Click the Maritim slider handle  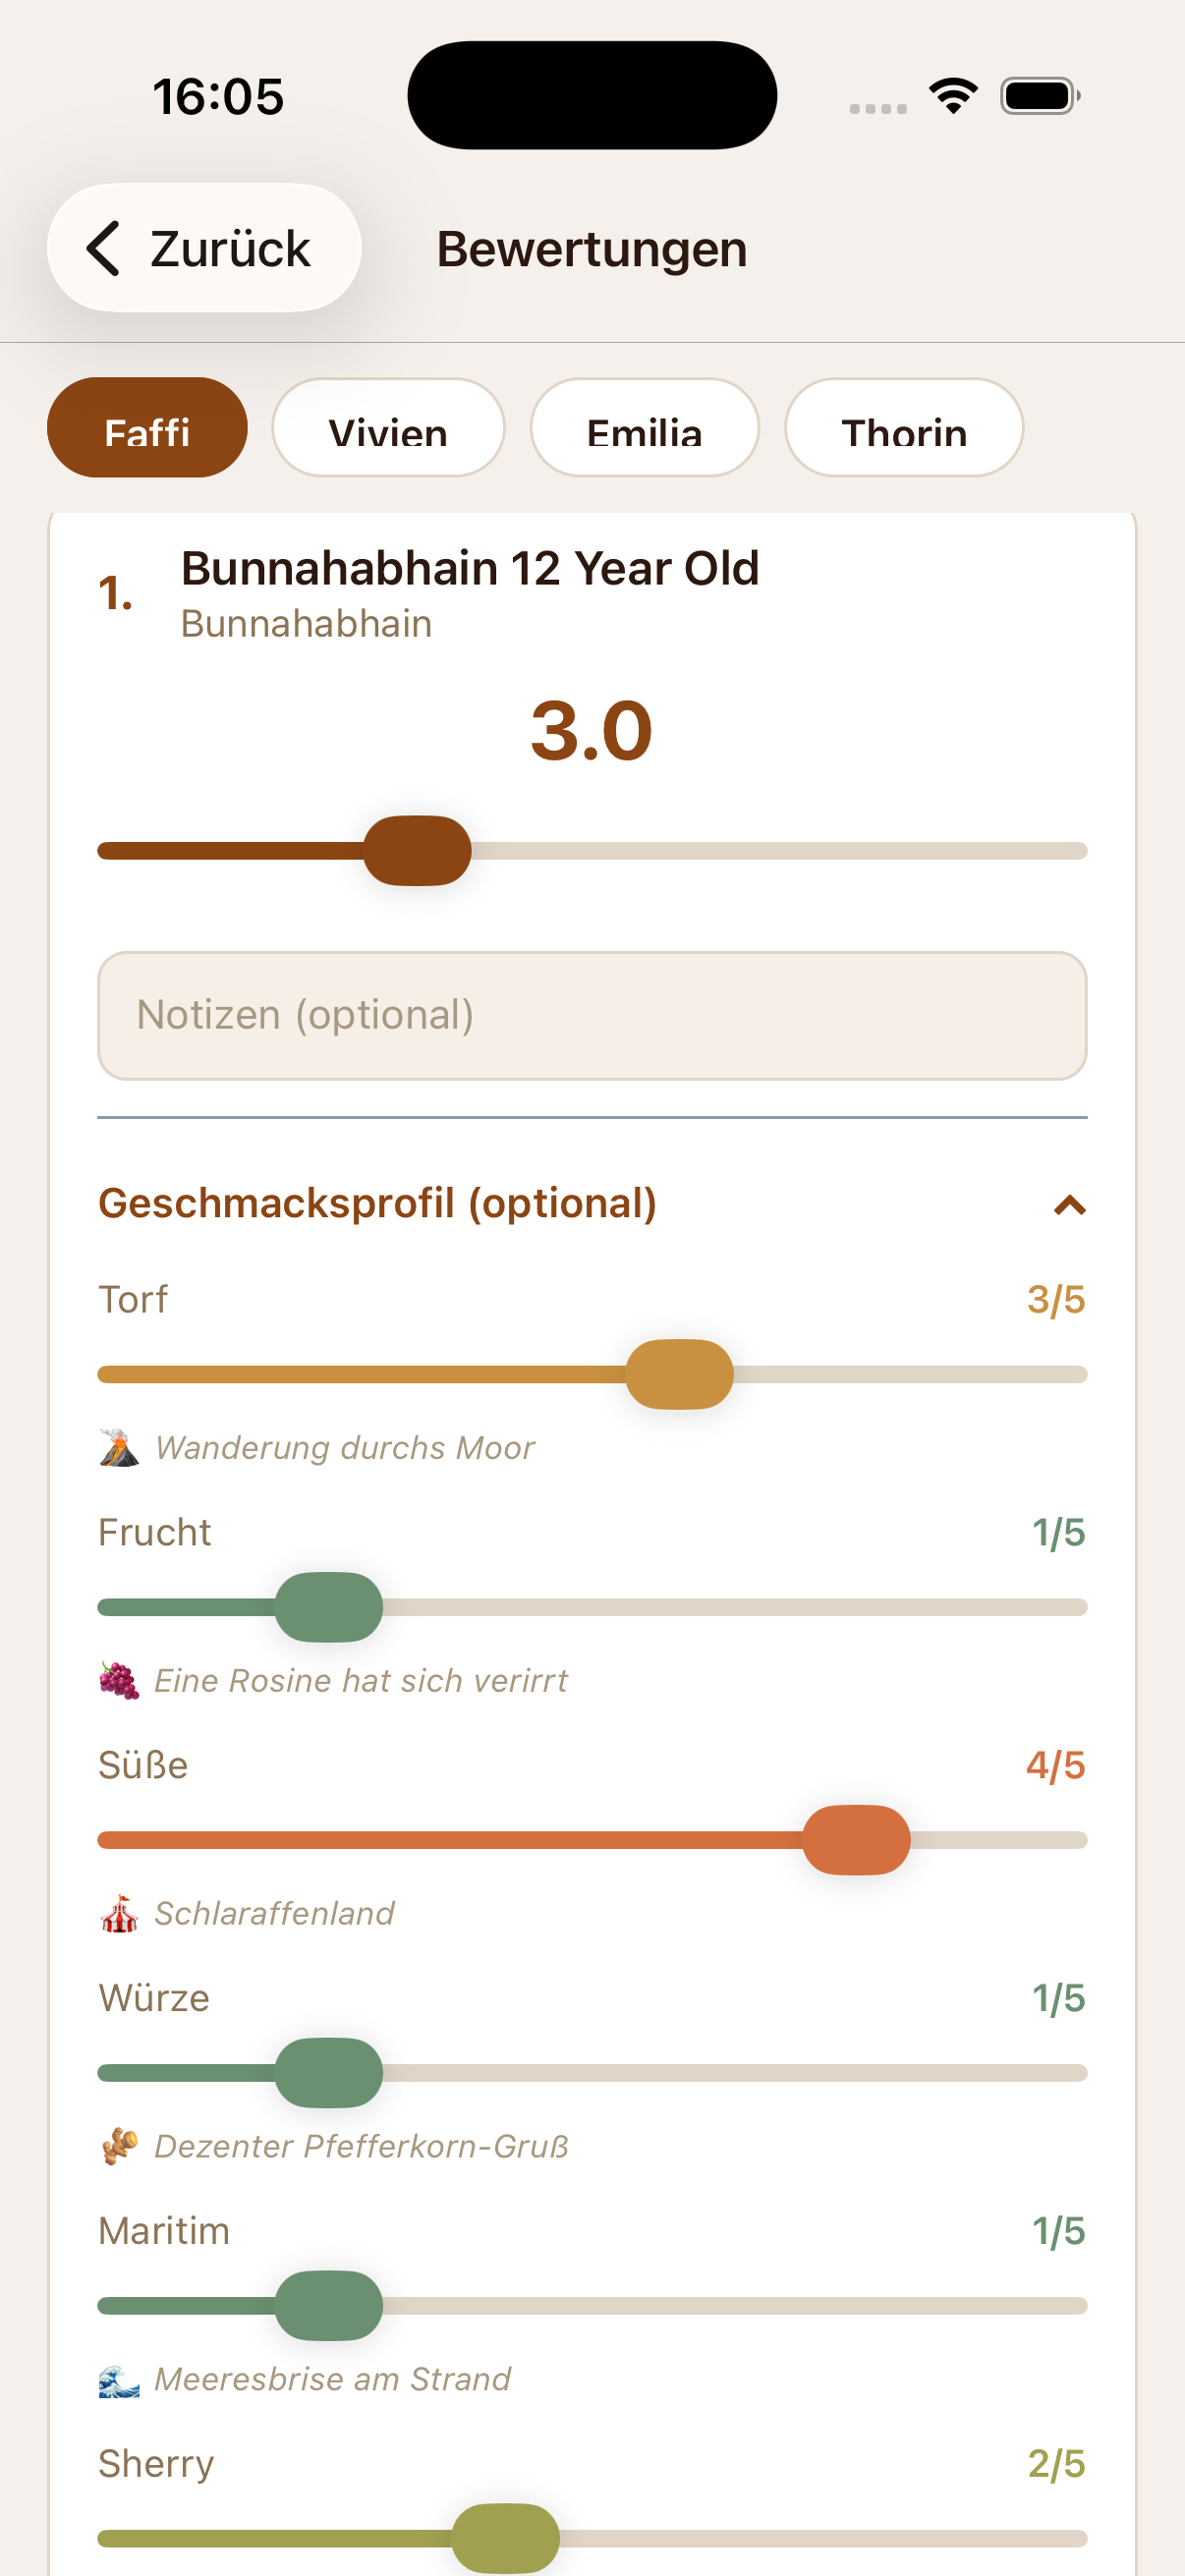(331, 2306)
